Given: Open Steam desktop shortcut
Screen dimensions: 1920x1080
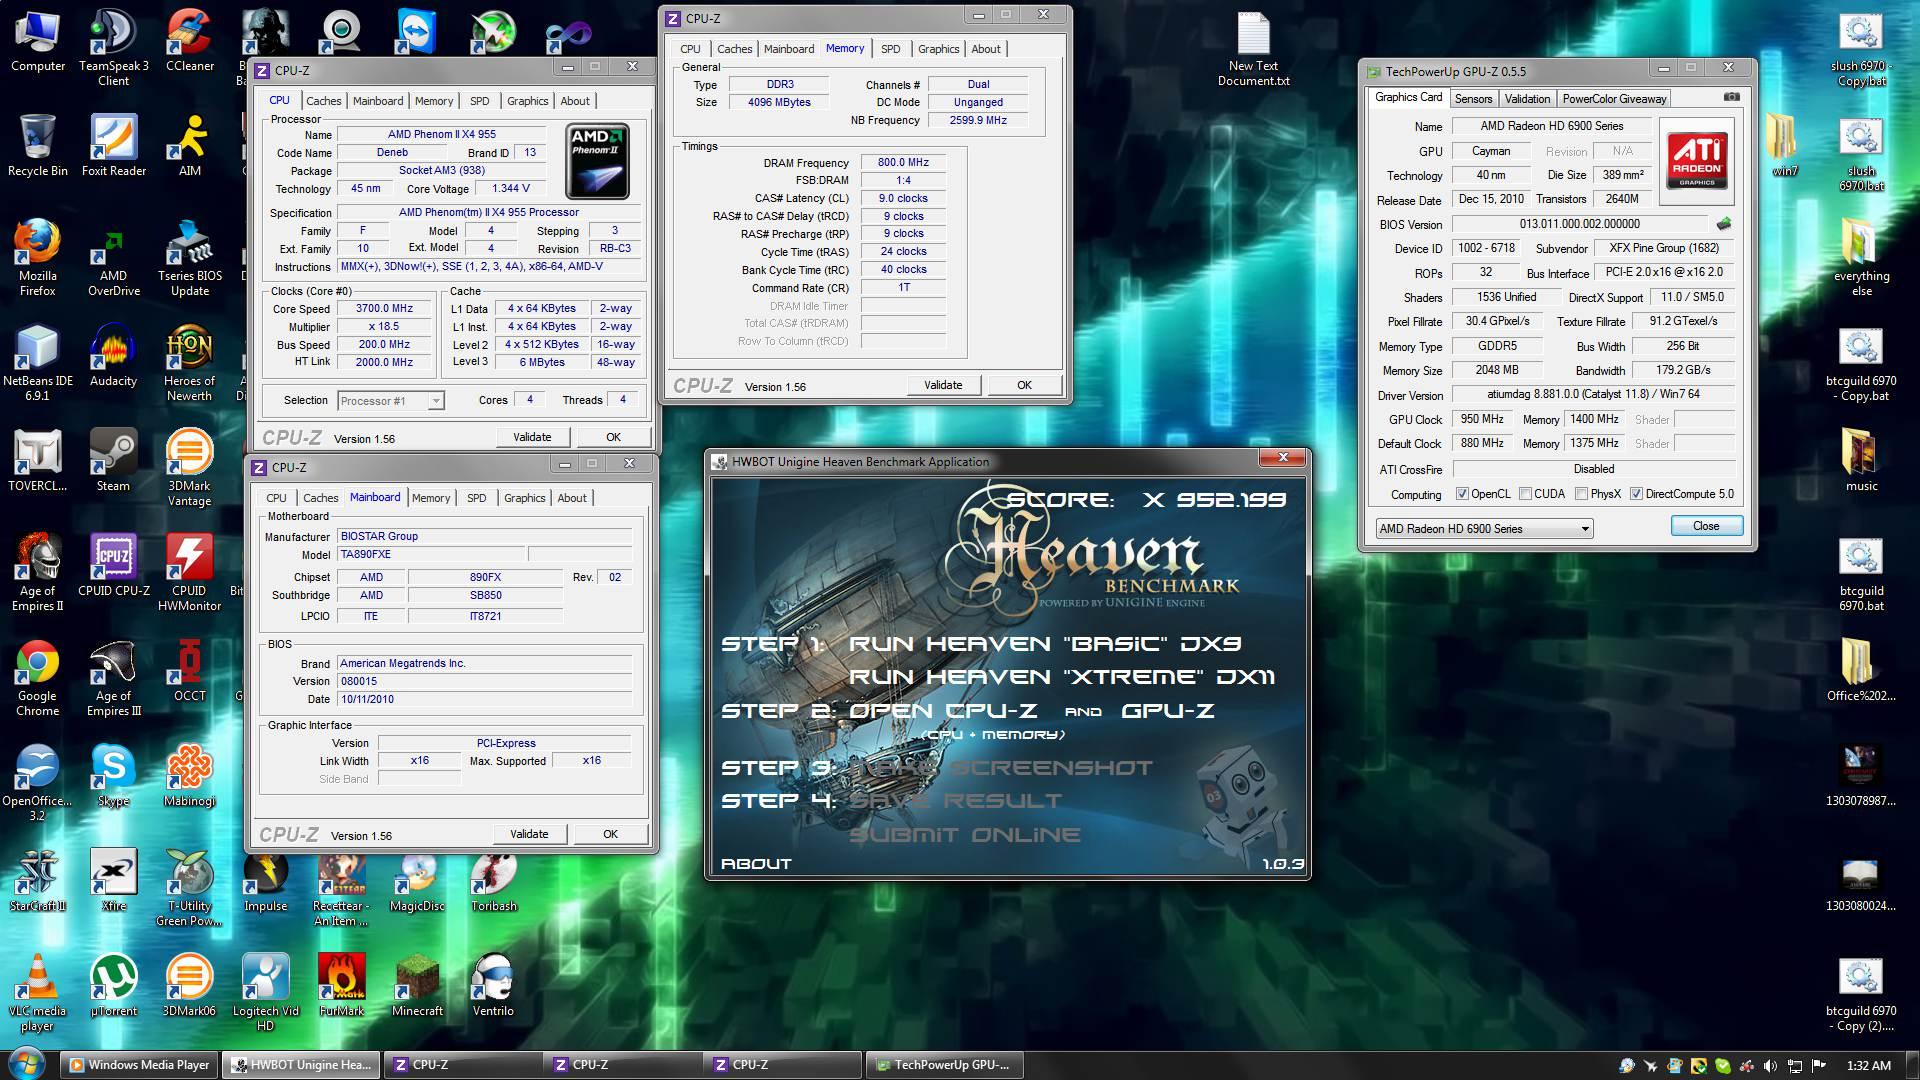Looking at the screenshot, I should [113, 461].
